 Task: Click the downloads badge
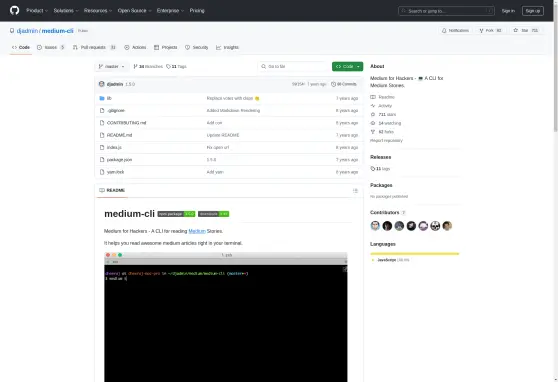click(214, 214)
